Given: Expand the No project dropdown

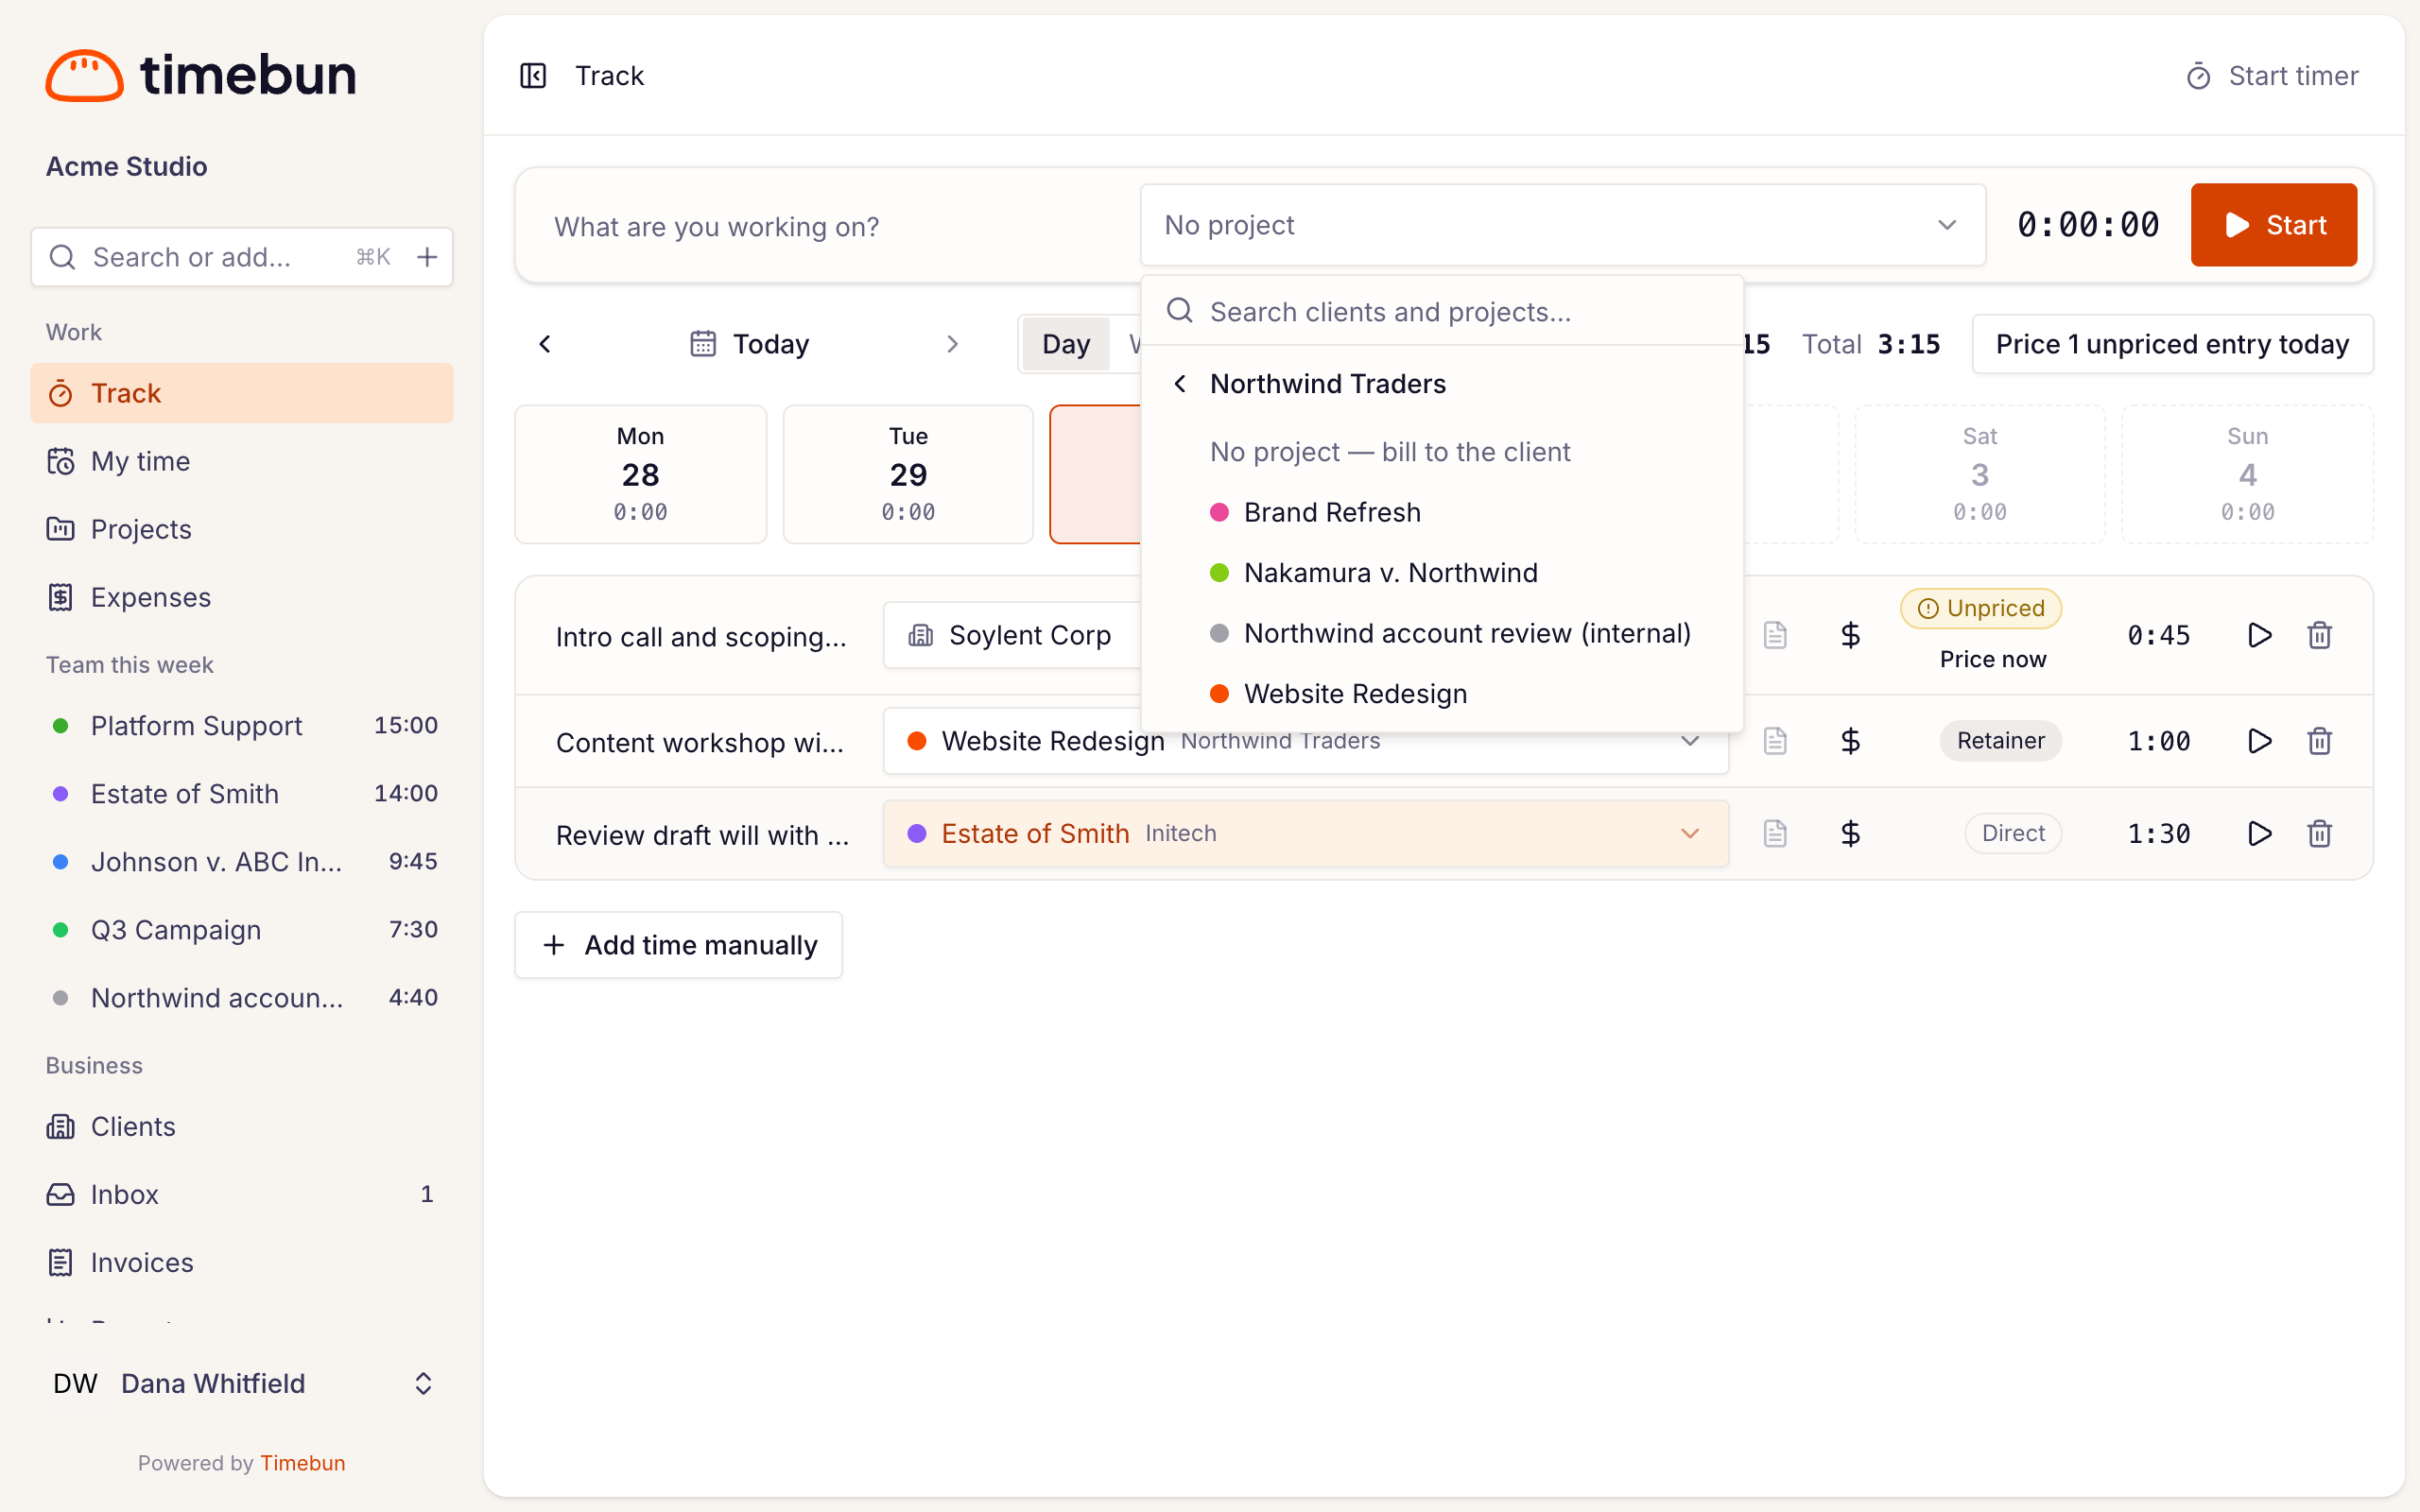Looking at the screenshot, I should 1562,225.
